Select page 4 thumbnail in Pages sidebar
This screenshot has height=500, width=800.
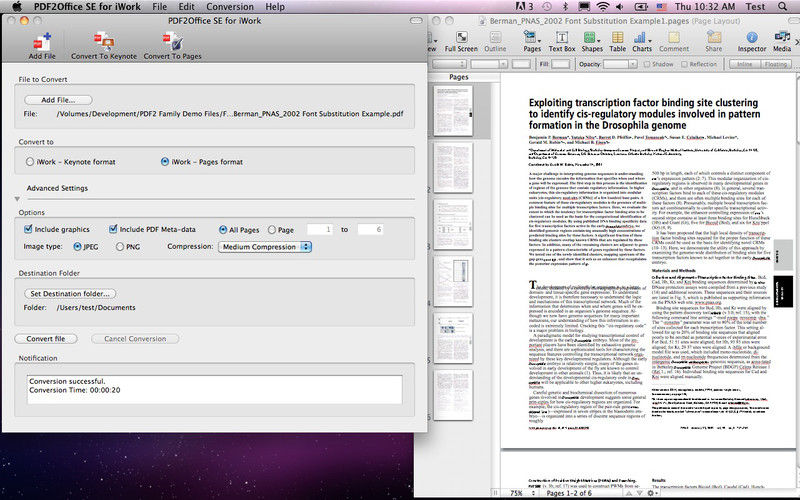[x=453, y=281]
